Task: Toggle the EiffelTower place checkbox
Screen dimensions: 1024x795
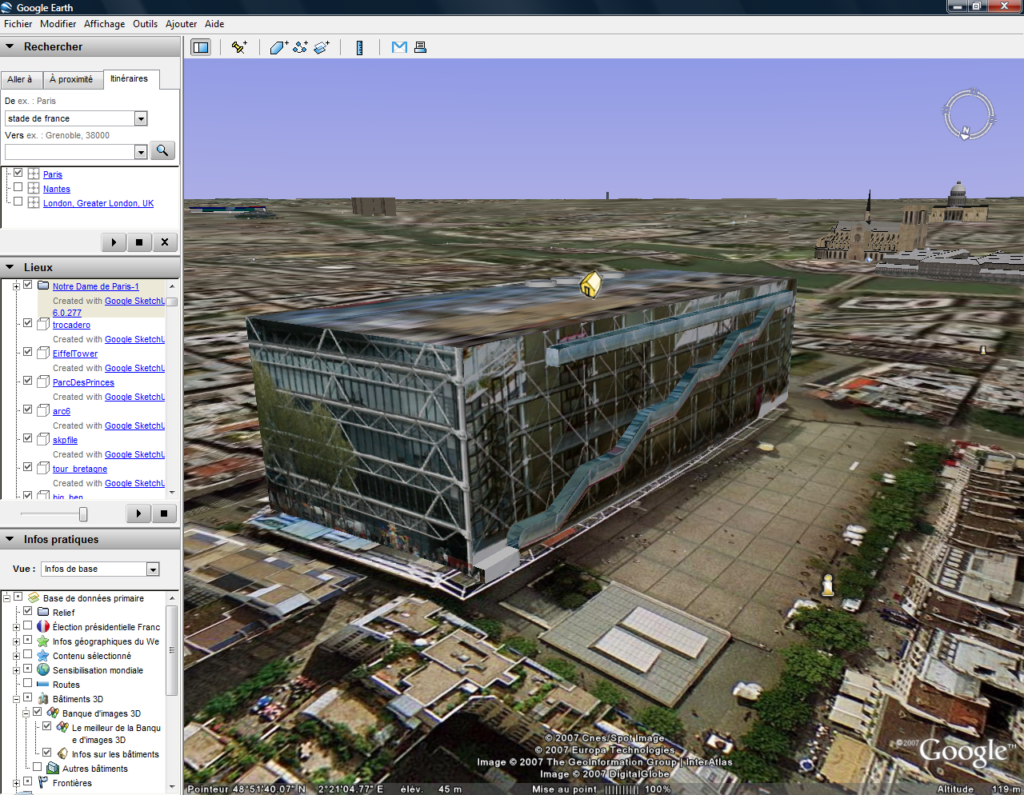Action: (27, 351)
